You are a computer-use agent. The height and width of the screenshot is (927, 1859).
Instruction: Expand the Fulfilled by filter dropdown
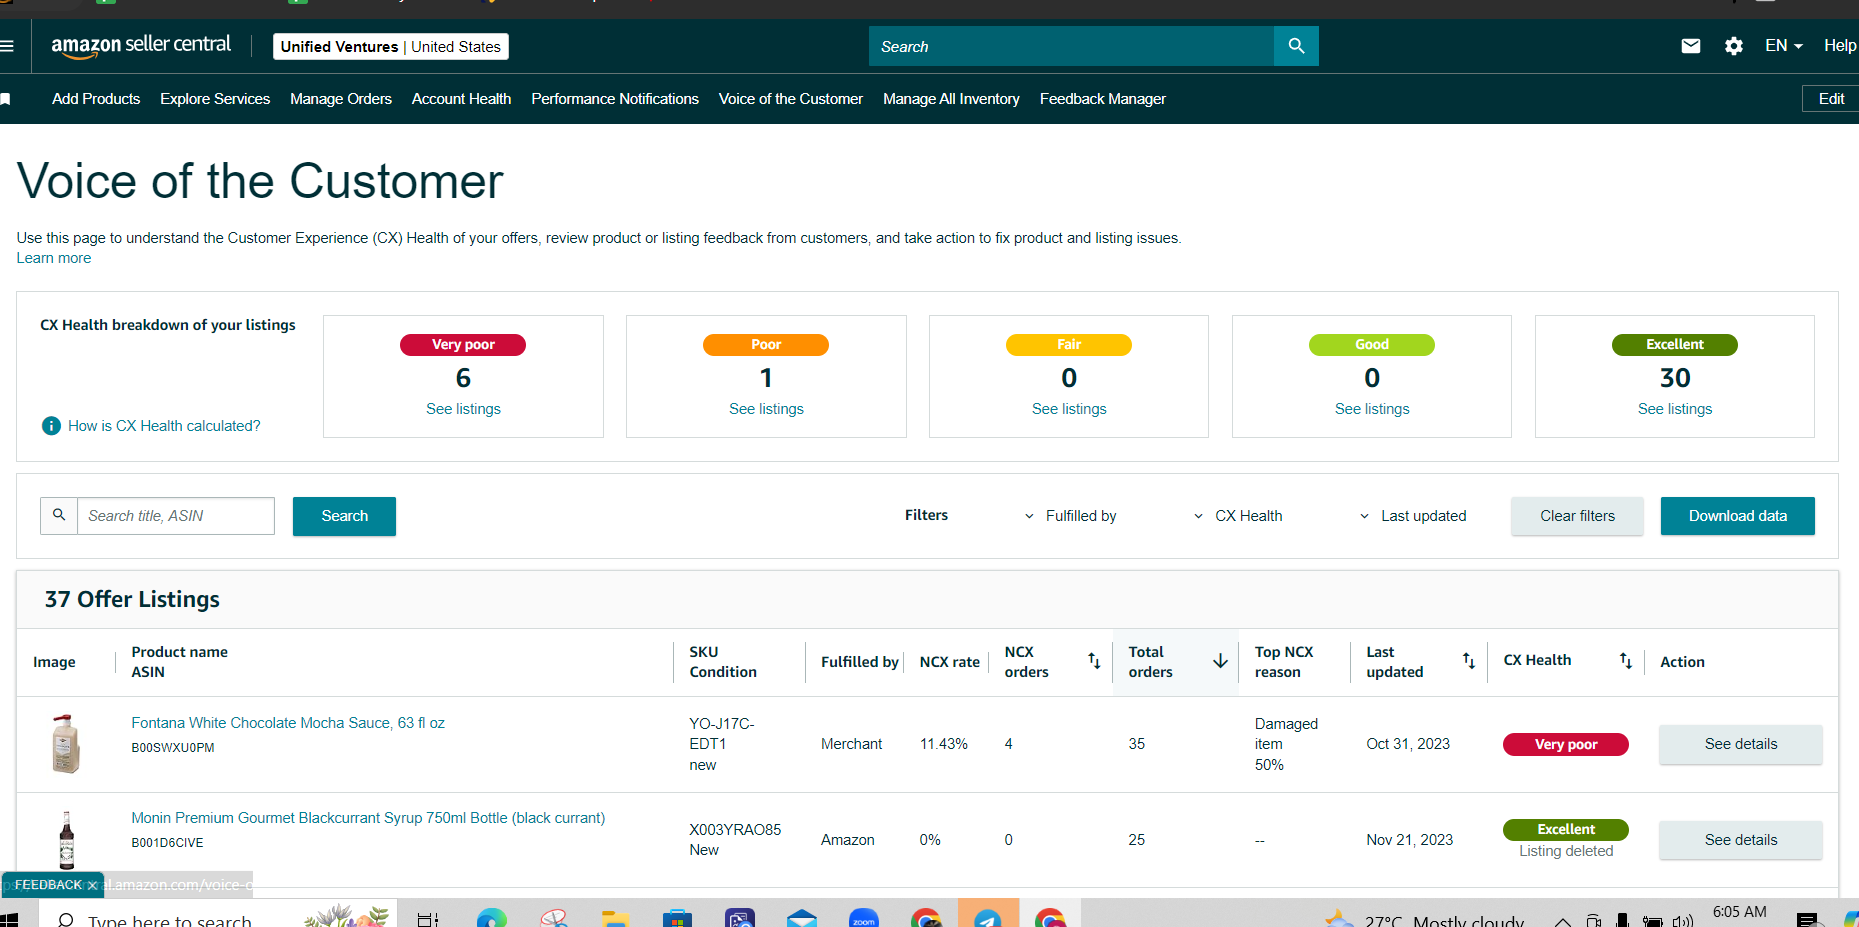click(x=1070, y=516)
